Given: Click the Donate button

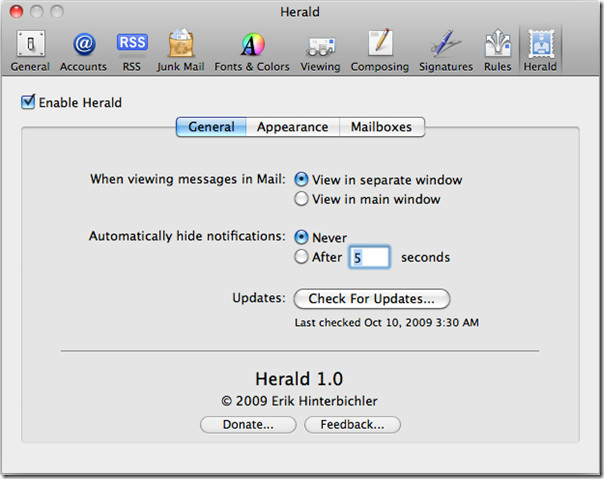Looking at the screenshot, I should tap(248, 424).
